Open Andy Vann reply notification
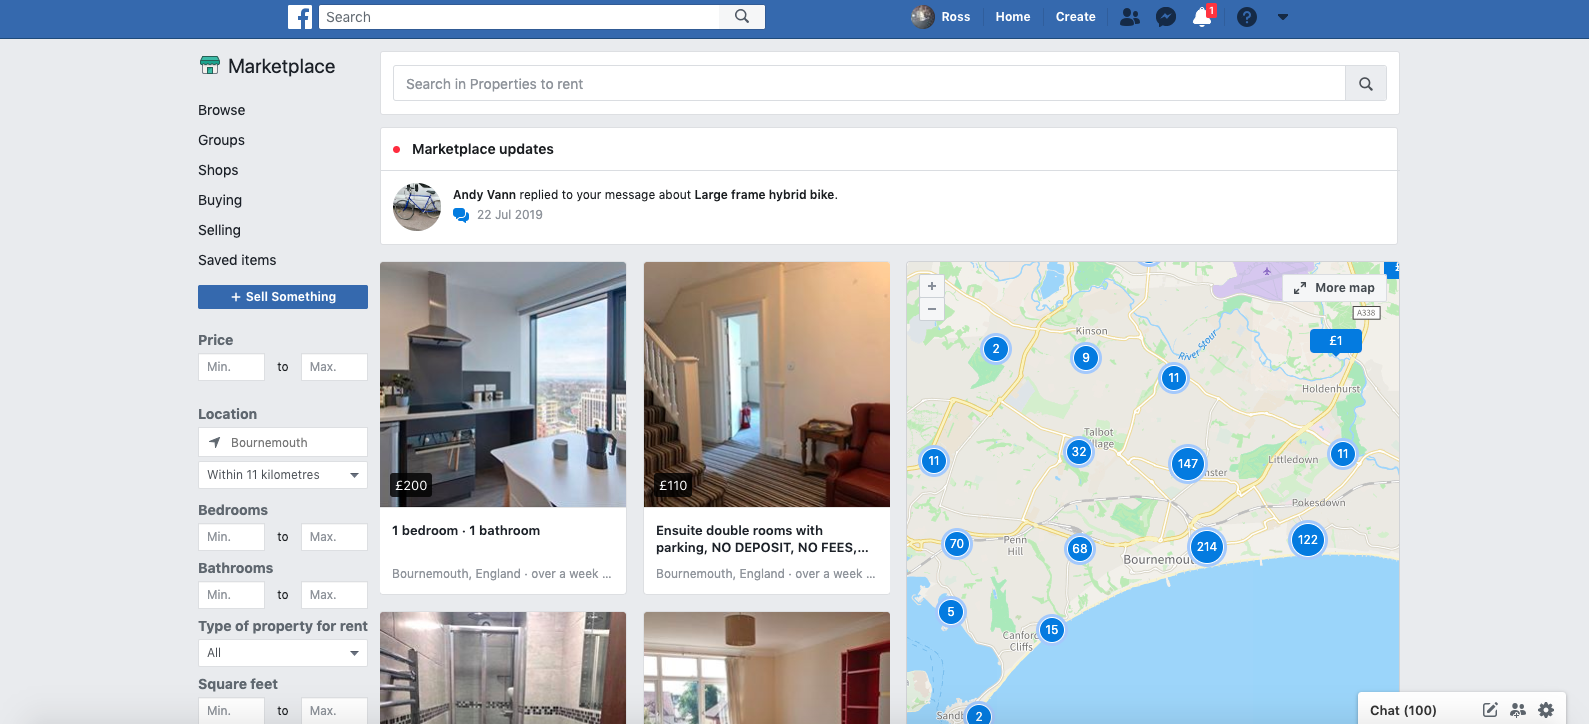This screenshot has width=1589, height=724. (x=889, y=207)
